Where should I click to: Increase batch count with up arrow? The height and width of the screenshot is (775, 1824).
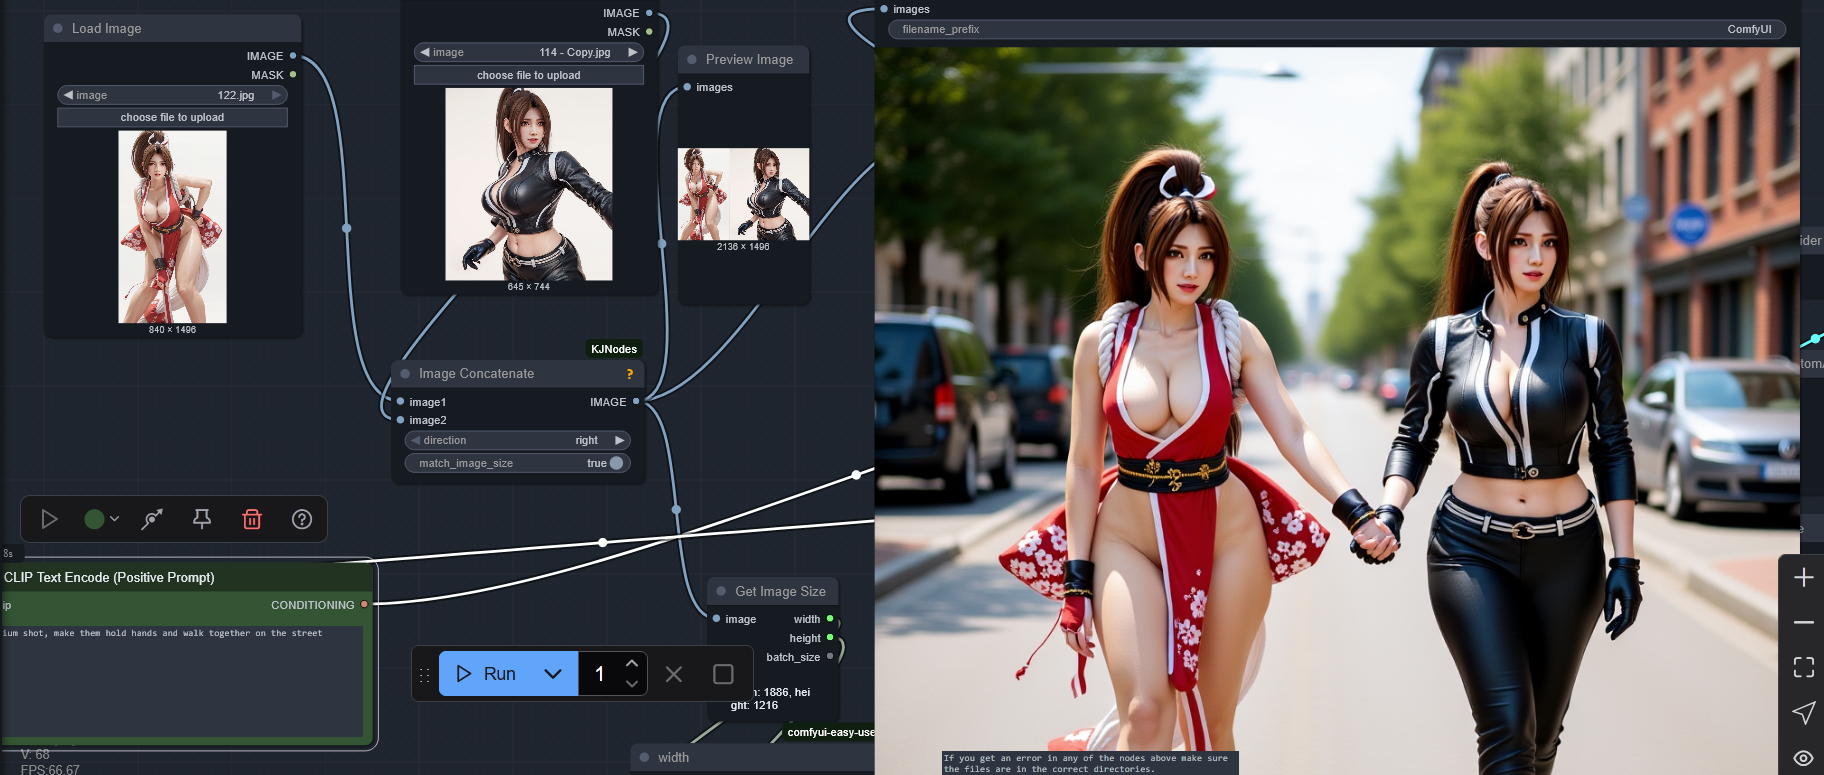pyautogui.click(x=631, y=663)
